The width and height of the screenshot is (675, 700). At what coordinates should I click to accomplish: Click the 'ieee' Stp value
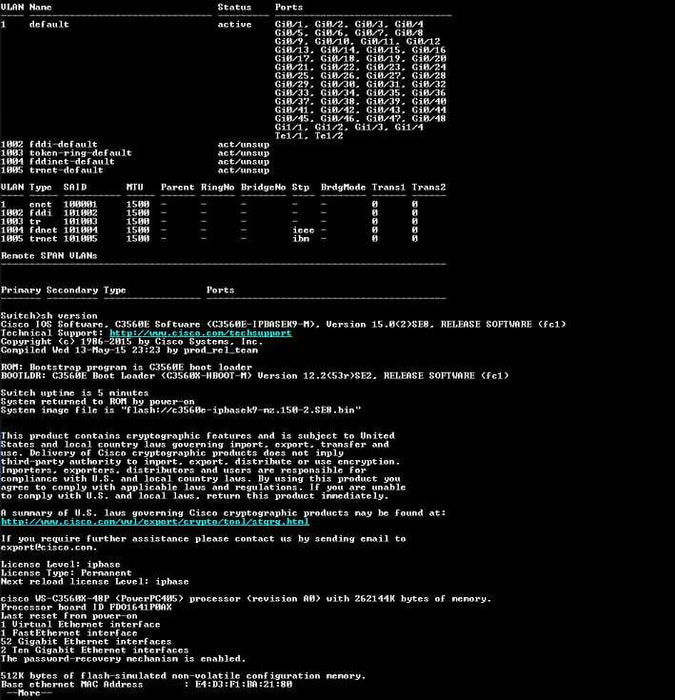point(304,230)
